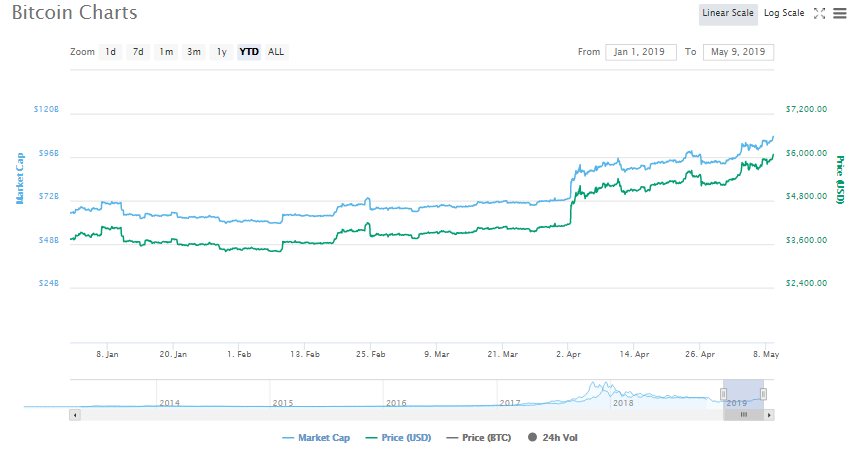
Task: Choose the 3m zoom option
Action: [194, 52]
